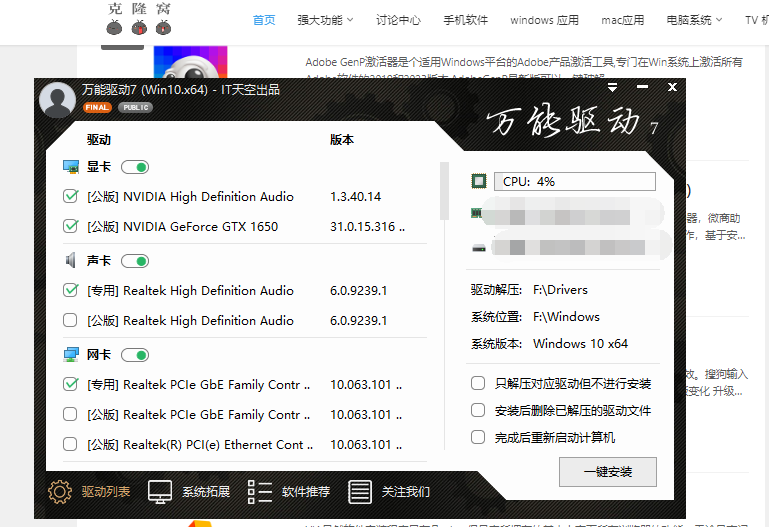
Task: Switch to 系统拓展 tab label
Action: click(206, 492)
